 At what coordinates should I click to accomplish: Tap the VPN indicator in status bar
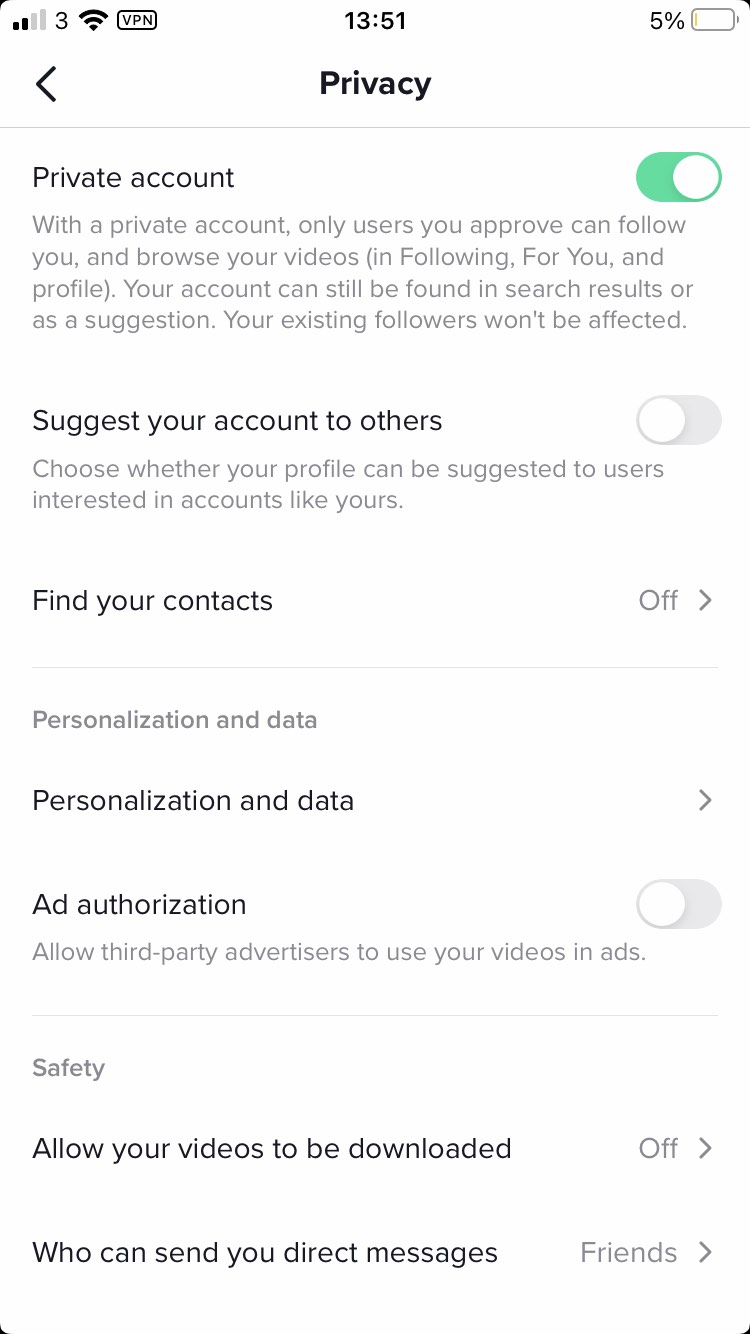tap(137, 21)
